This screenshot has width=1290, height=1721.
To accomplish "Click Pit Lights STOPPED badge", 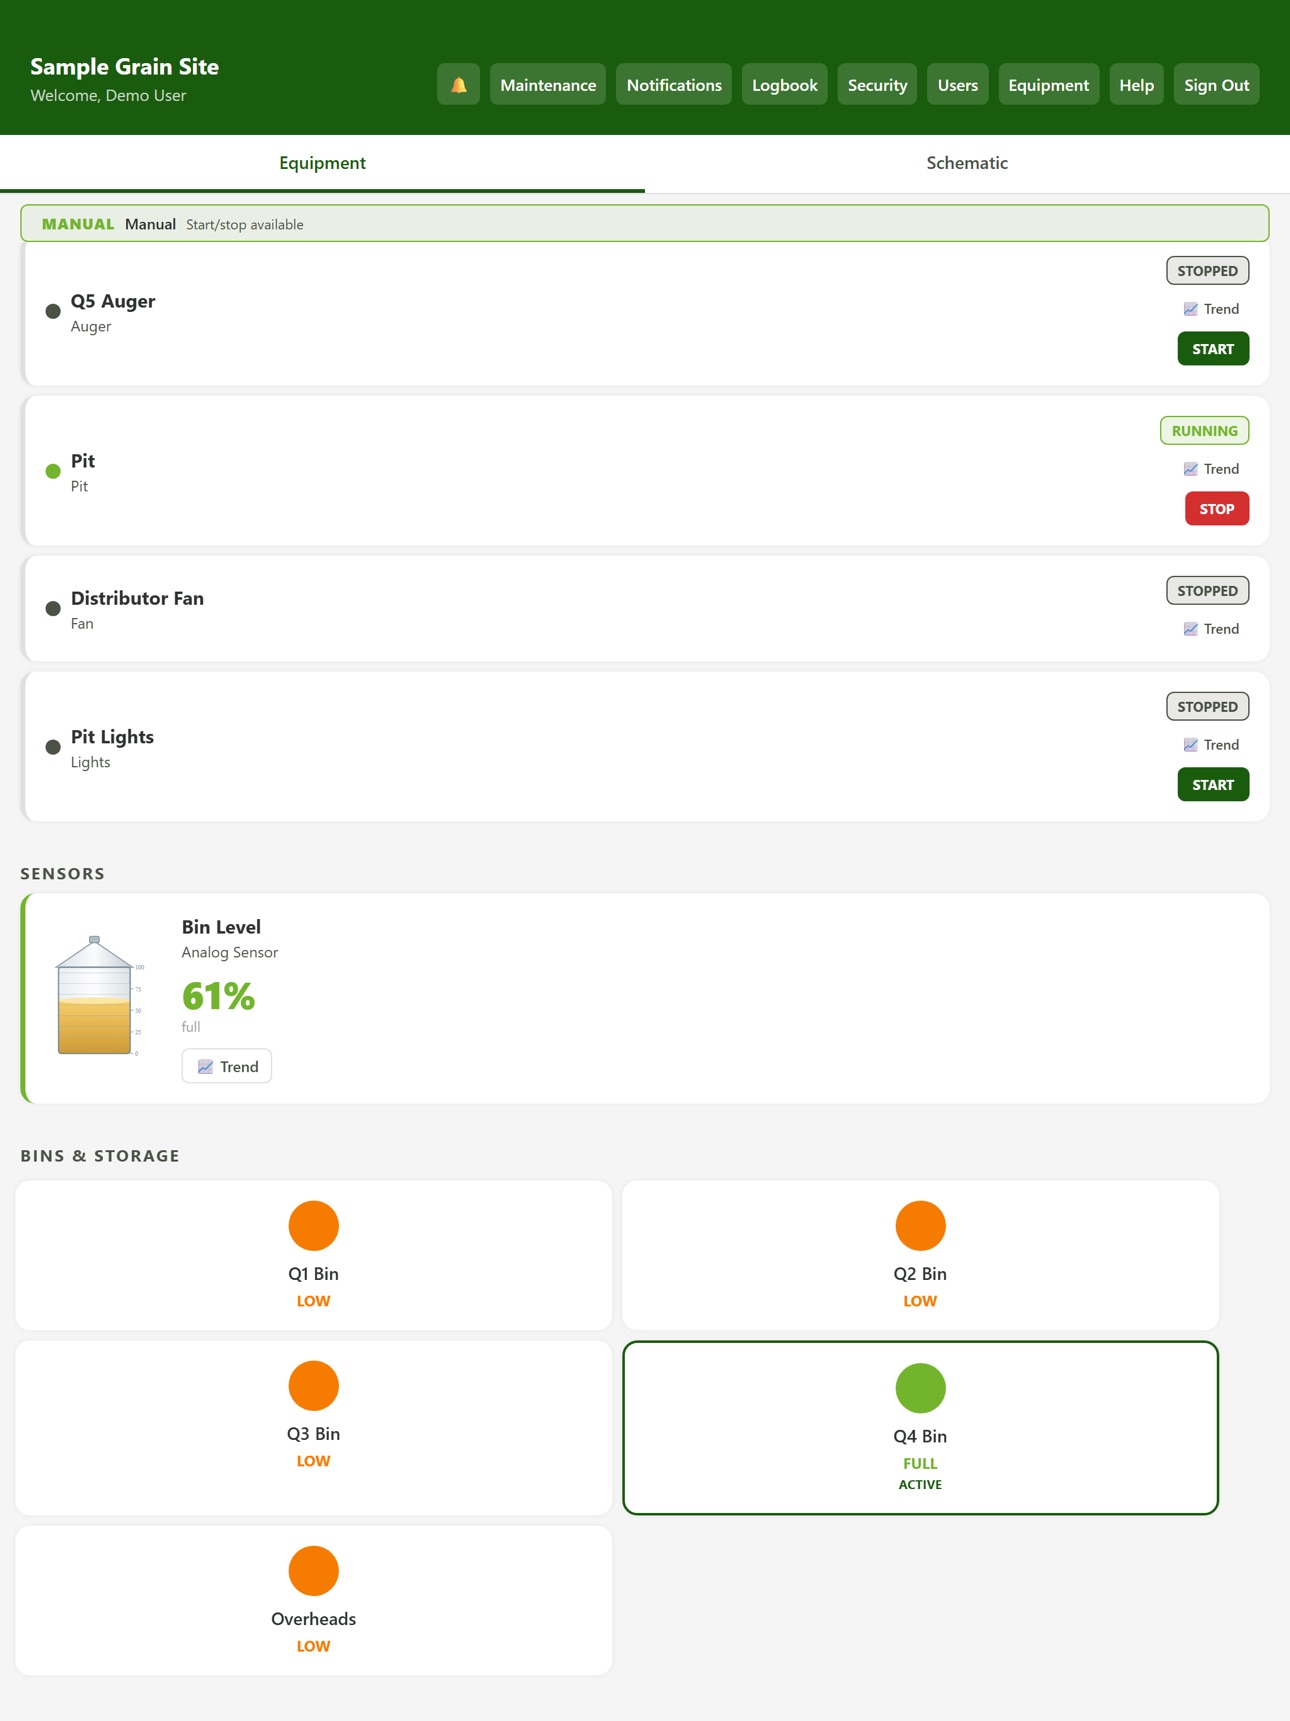I will (x=1207, y=707).
